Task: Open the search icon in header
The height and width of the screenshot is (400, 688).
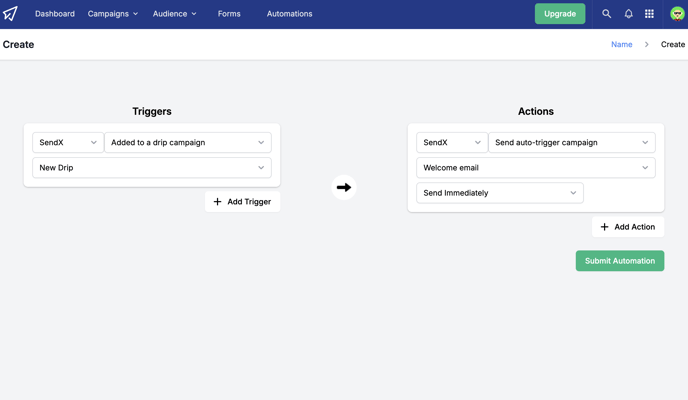Action: click(606, 14)
